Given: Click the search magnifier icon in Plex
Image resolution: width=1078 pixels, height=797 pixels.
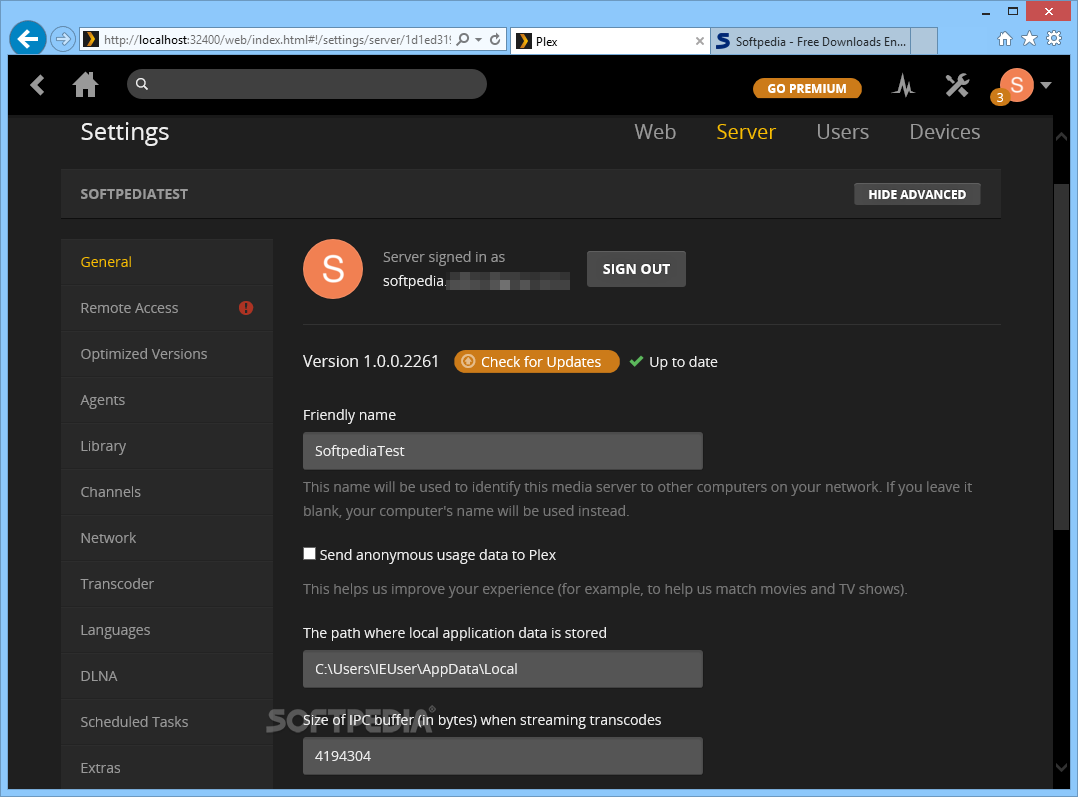Looking at the screenshot, I should click(142, 84).
